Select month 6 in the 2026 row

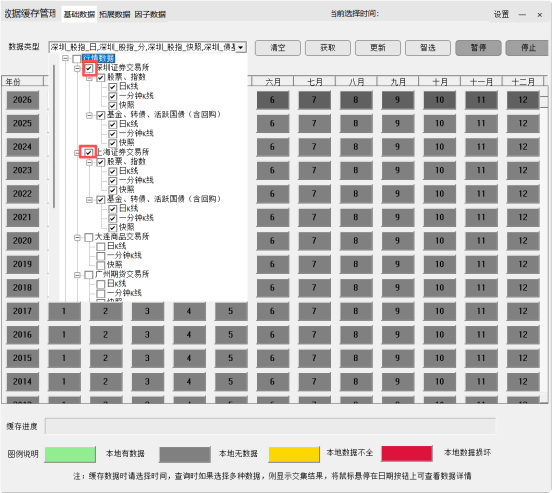(272, 100)
